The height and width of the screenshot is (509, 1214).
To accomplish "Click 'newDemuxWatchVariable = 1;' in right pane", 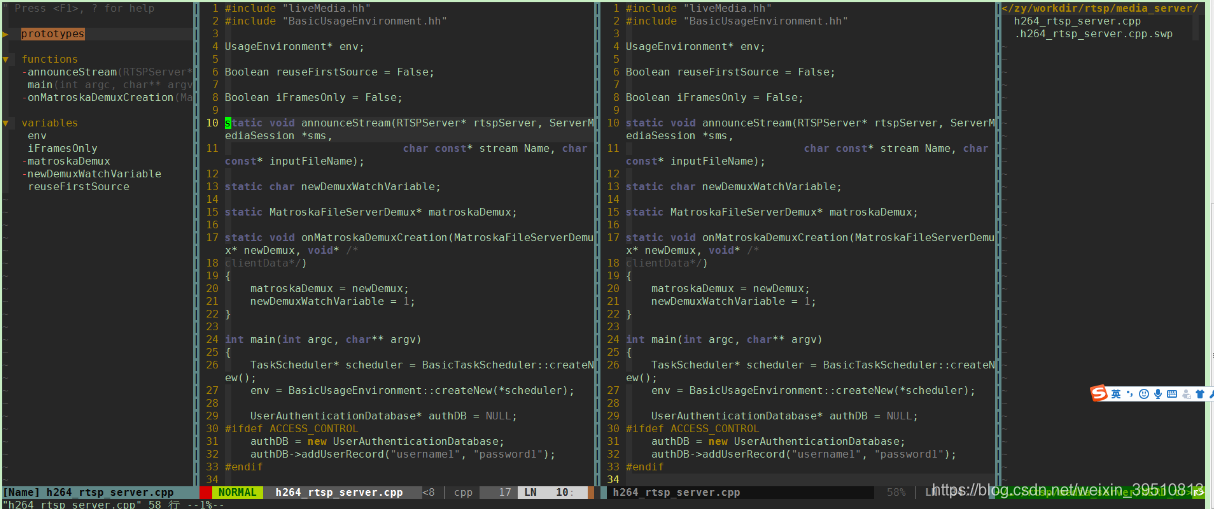I will point(733,301).
